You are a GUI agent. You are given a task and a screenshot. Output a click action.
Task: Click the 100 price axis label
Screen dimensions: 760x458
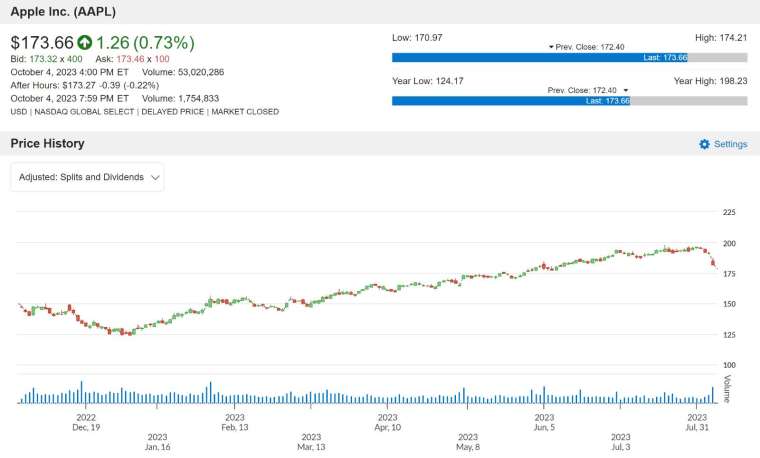729,365
